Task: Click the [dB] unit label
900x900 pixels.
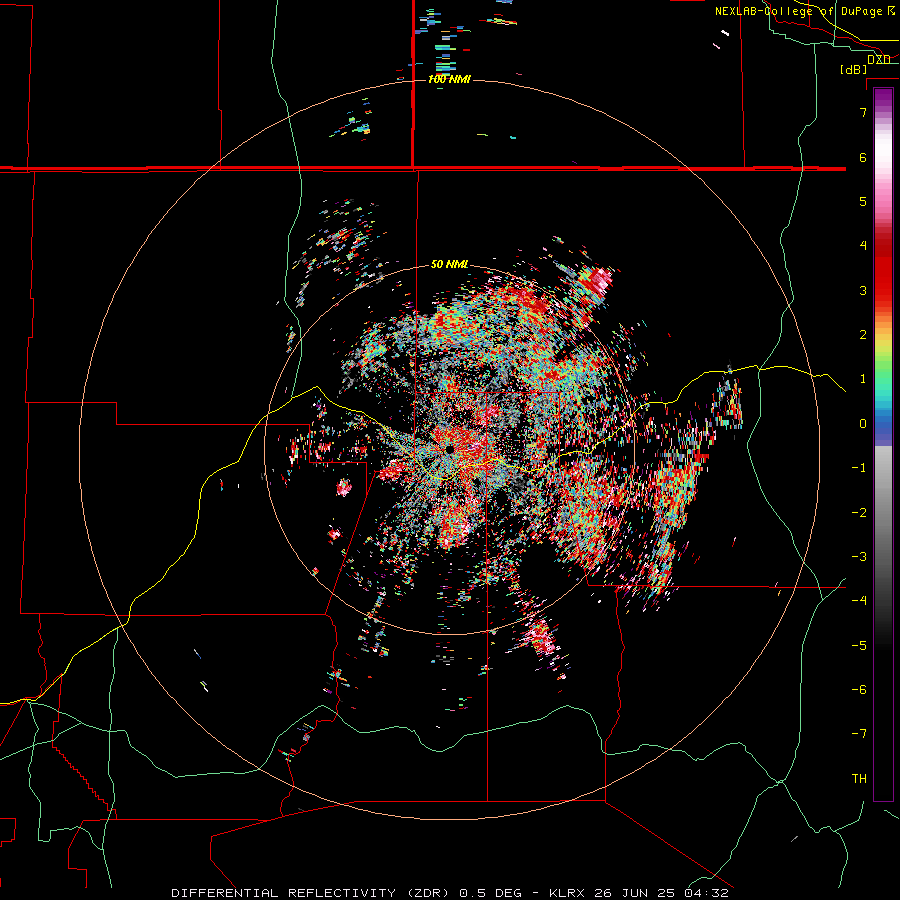Action: tap(853, 70)
